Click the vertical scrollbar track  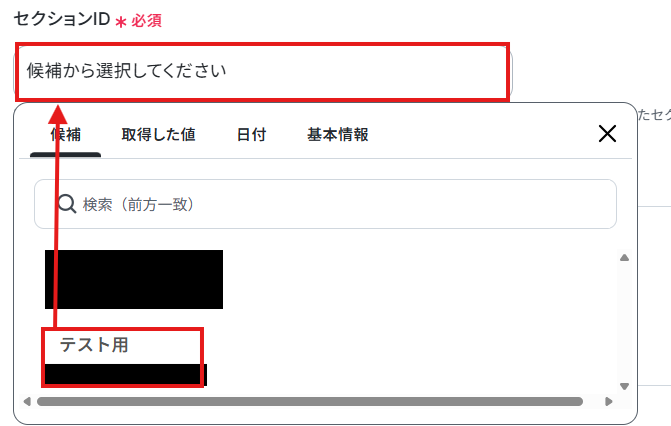[x=624, y=321]
